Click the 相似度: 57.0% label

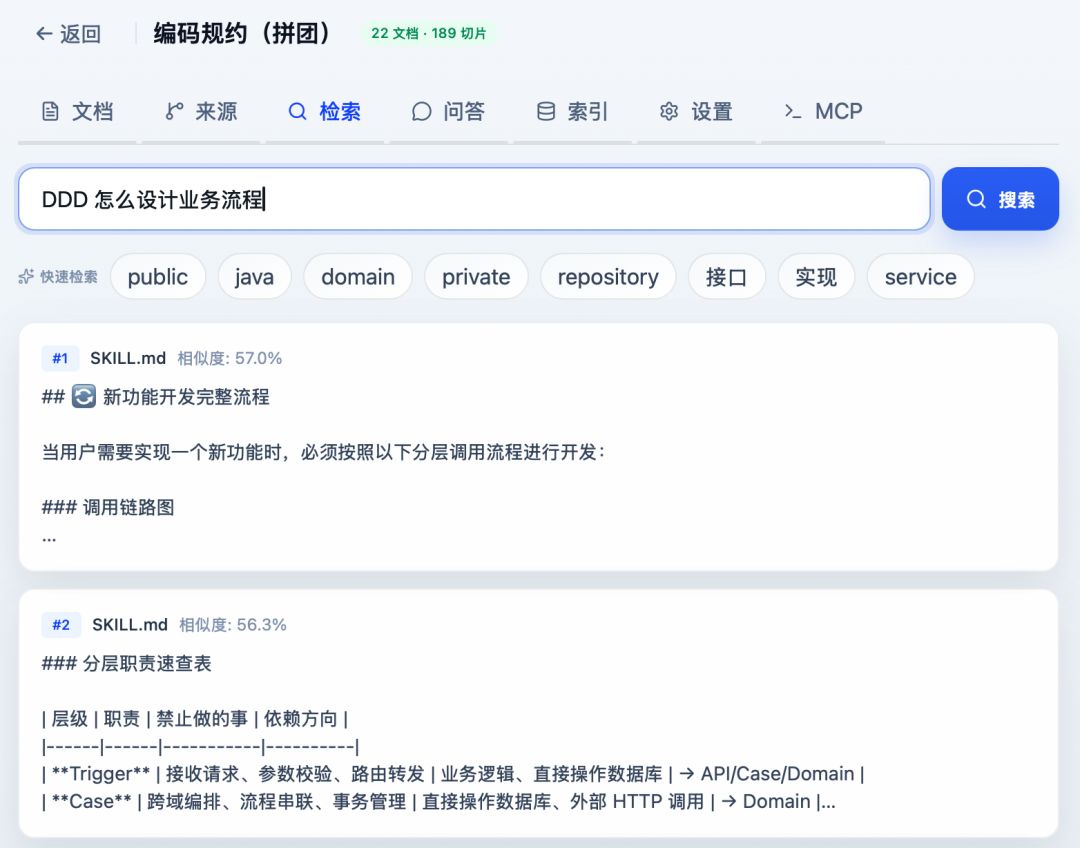(229, 358)
